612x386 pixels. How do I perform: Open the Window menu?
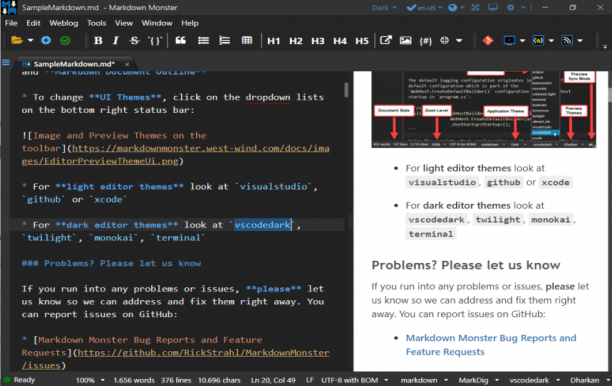(x=157, y=23)
